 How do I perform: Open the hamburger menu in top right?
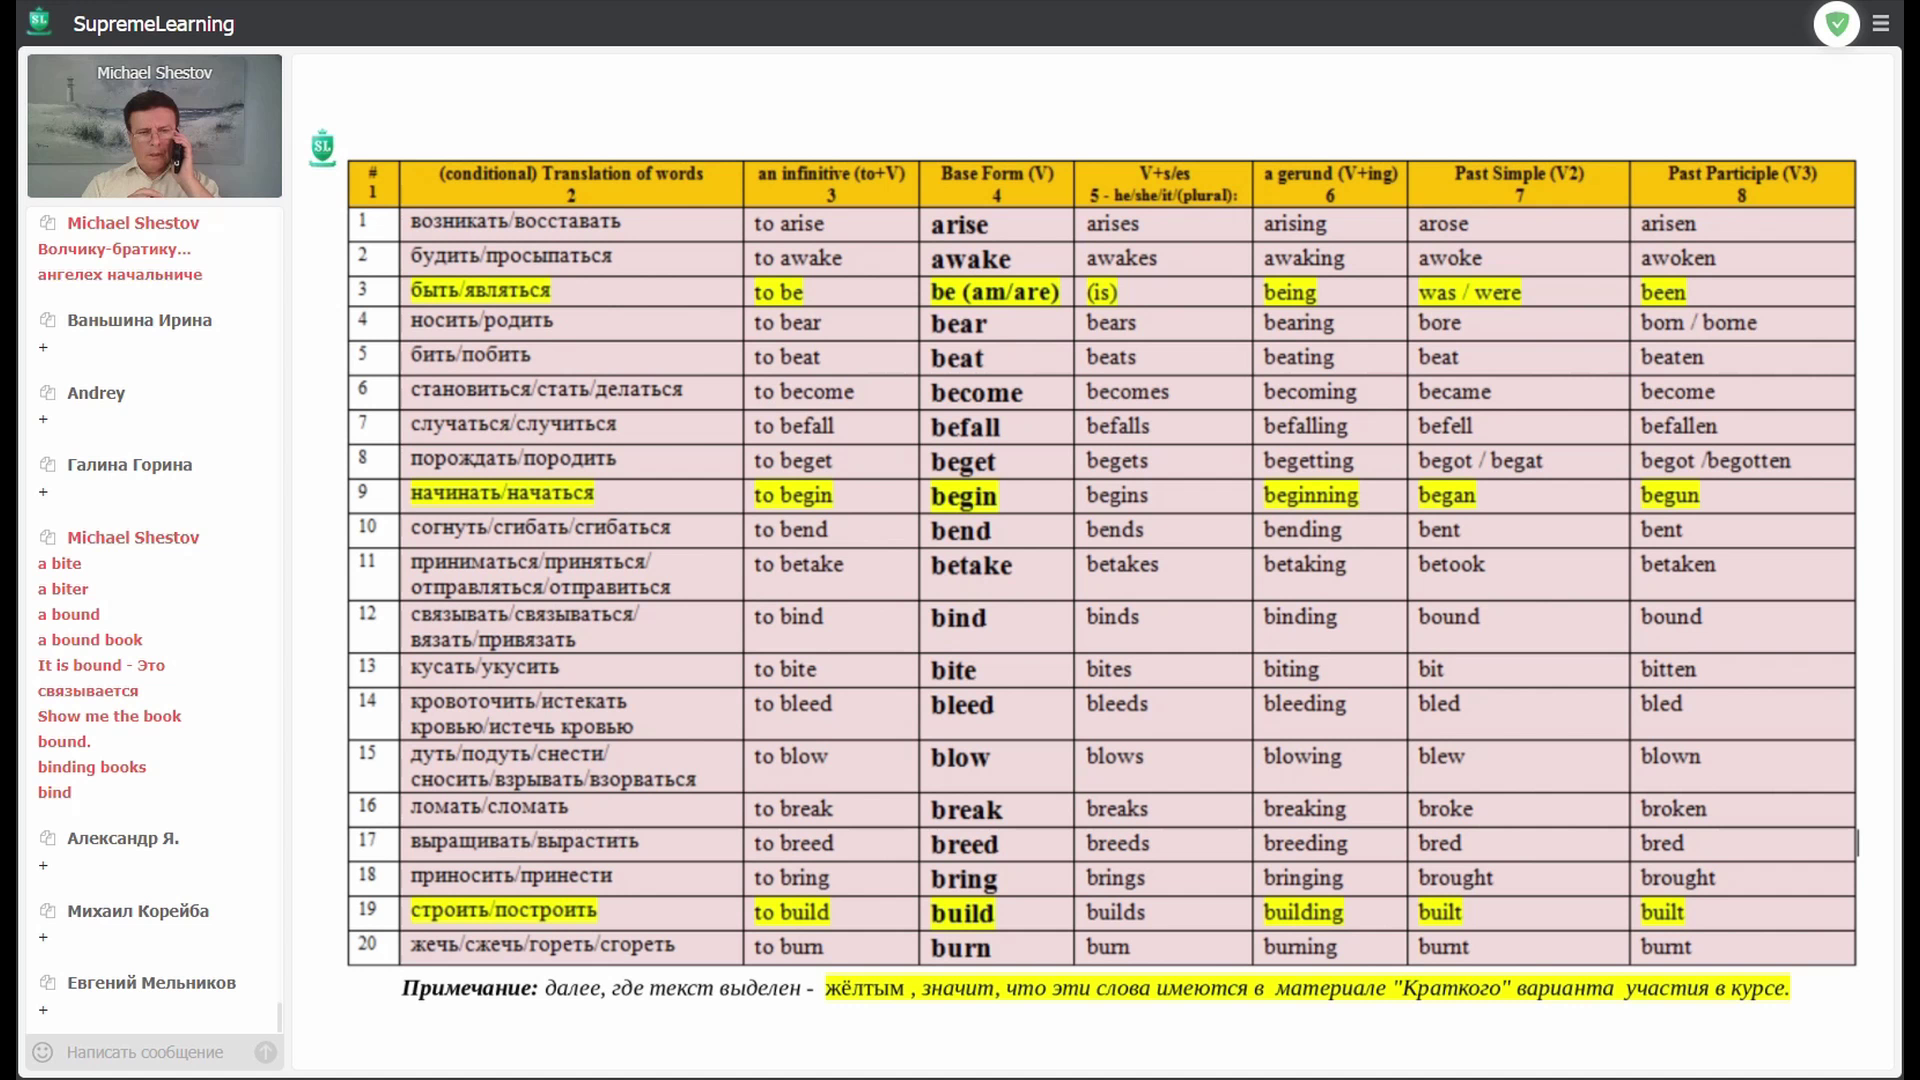pos(1881,23)
